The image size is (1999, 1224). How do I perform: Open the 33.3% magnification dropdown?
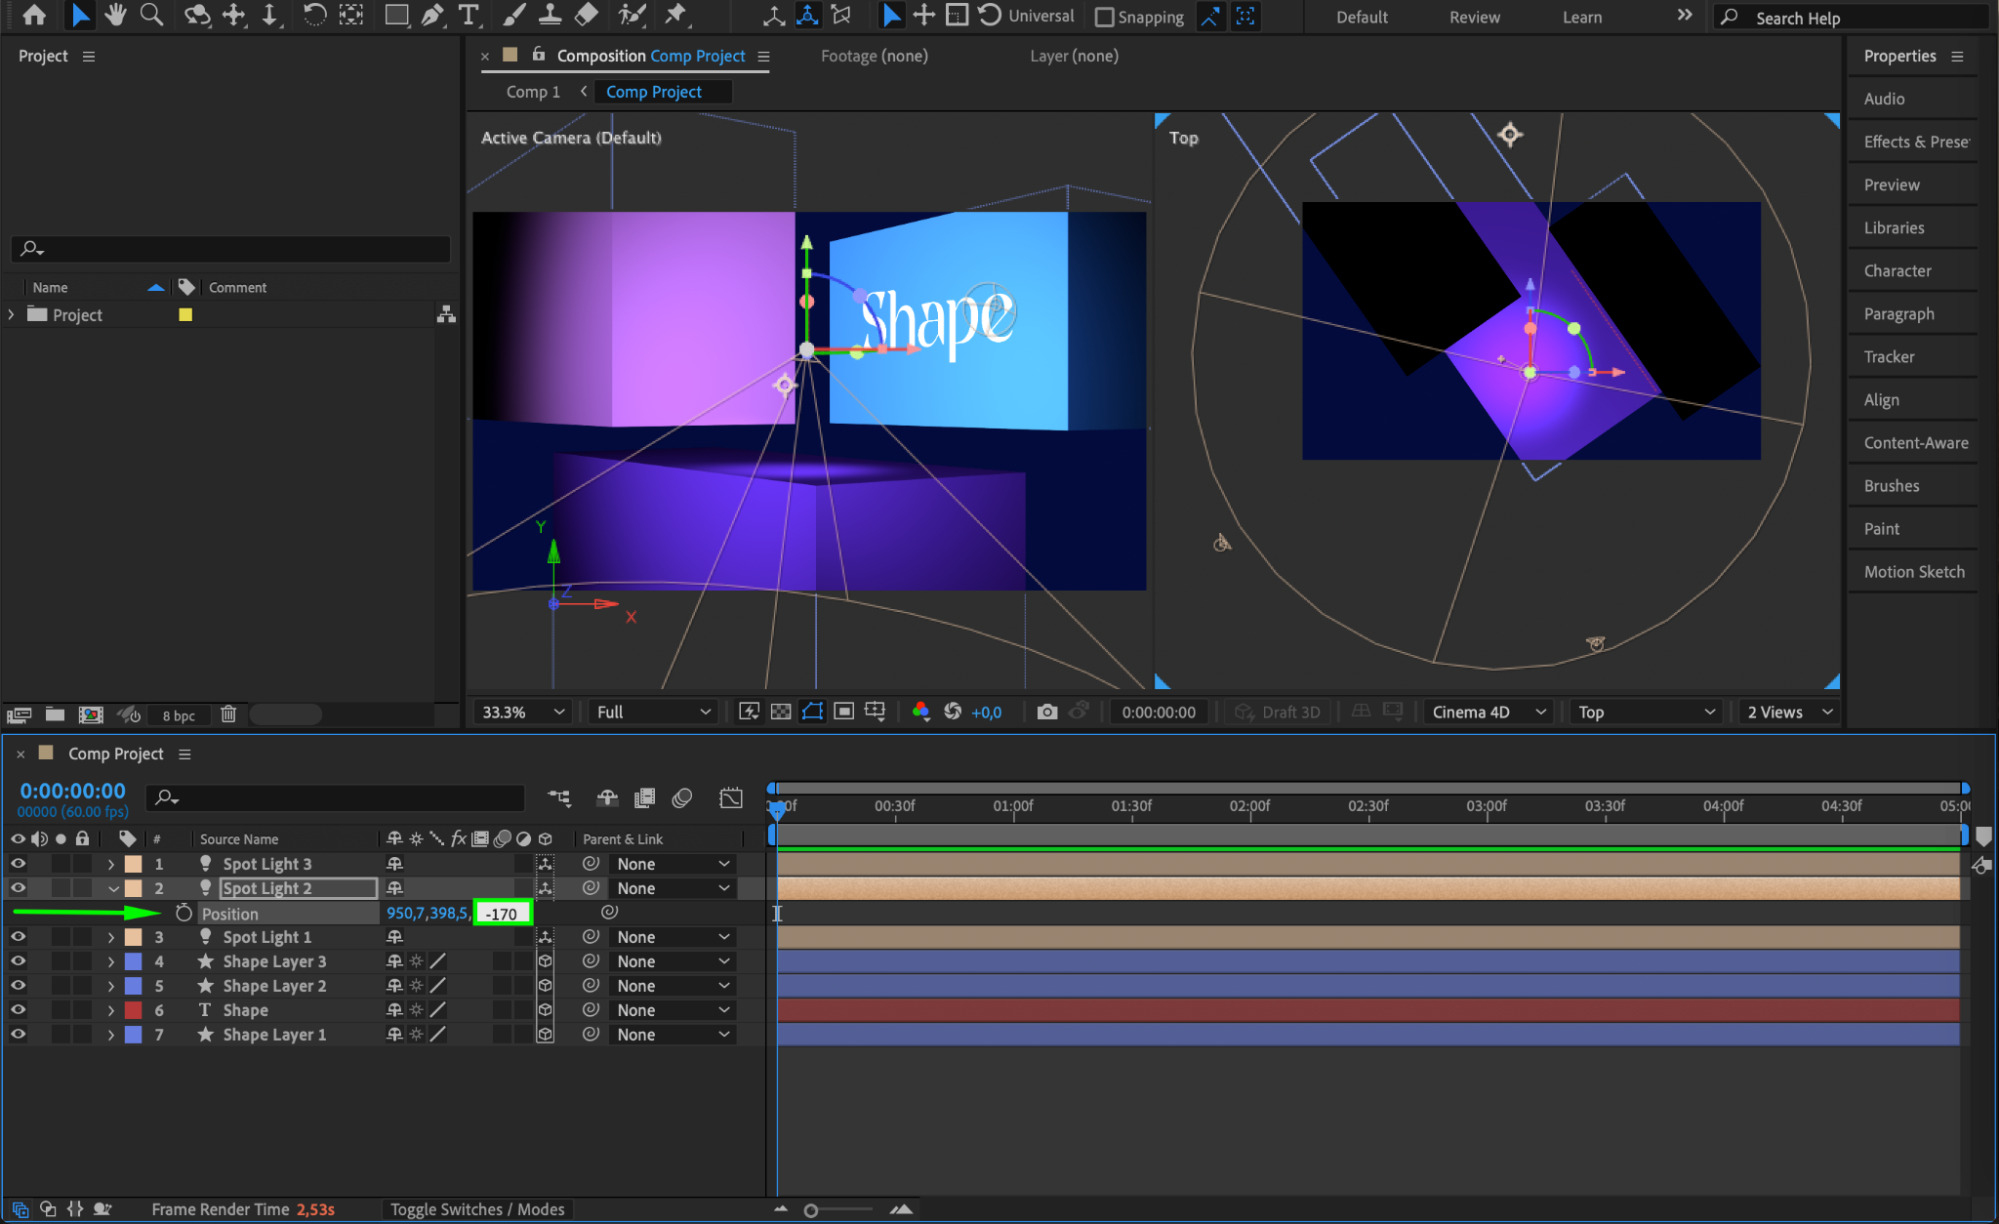click(x=523, y=712)
